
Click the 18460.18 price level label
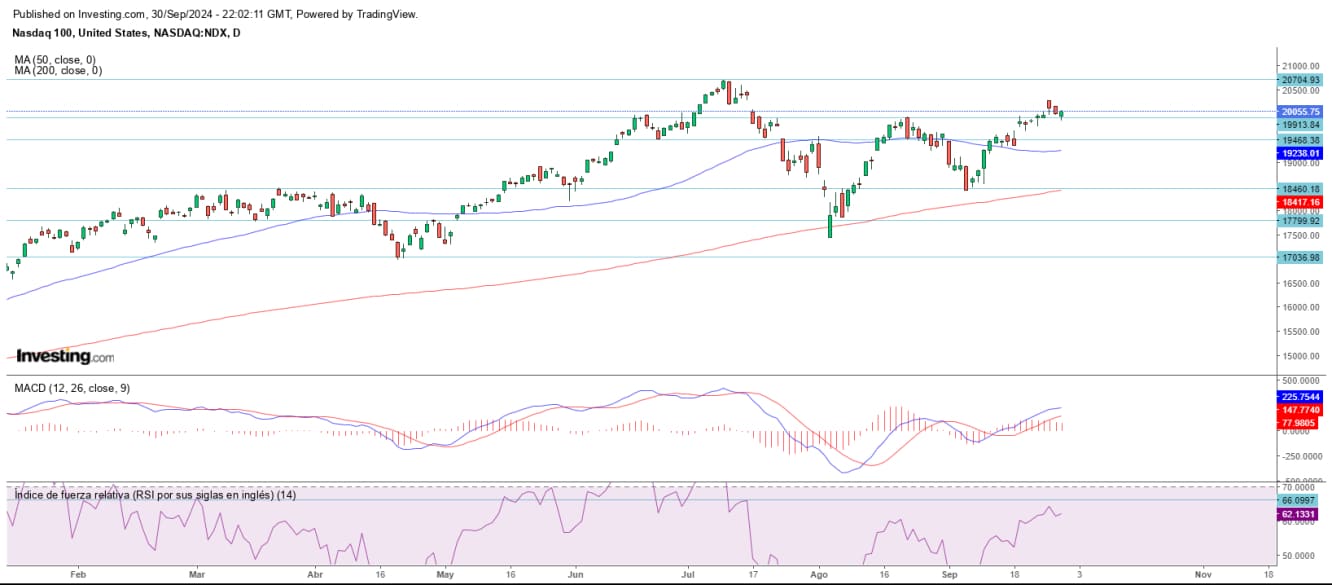coord(1300,188)
